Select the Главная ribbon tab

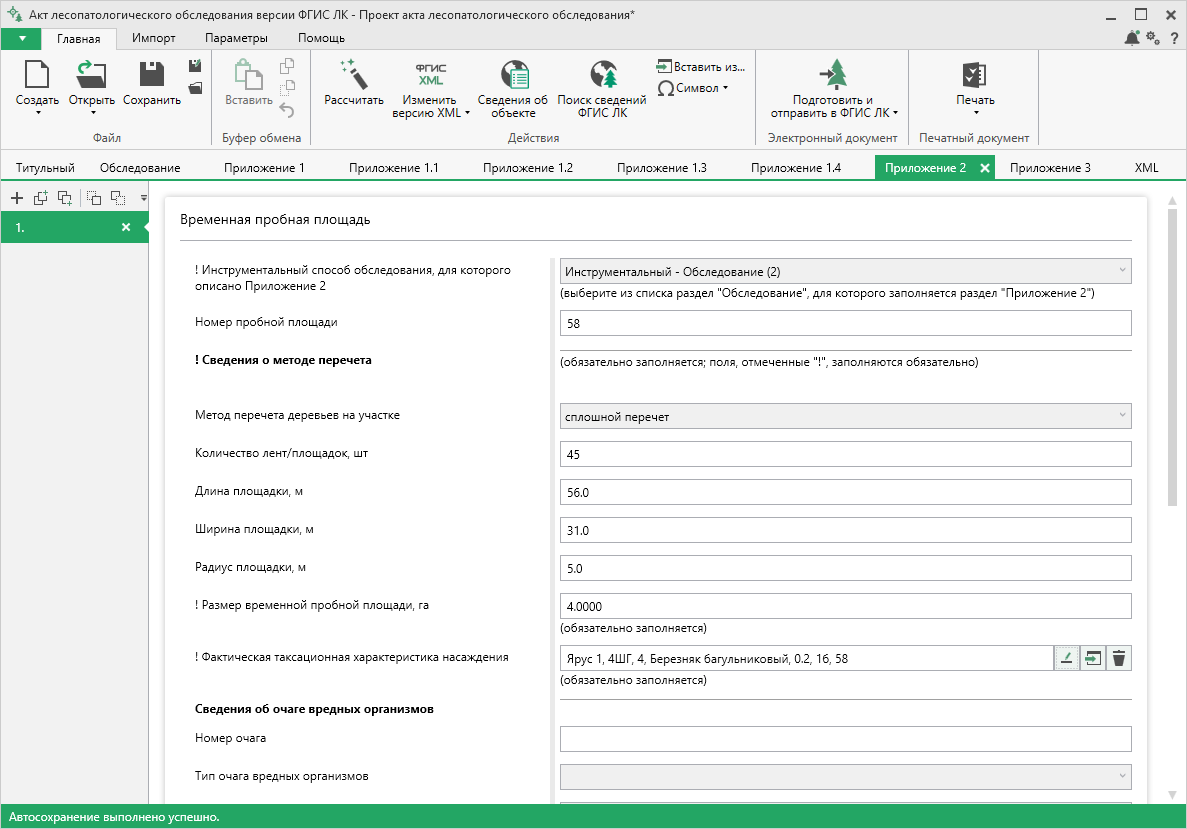click(x=78, y=39)
